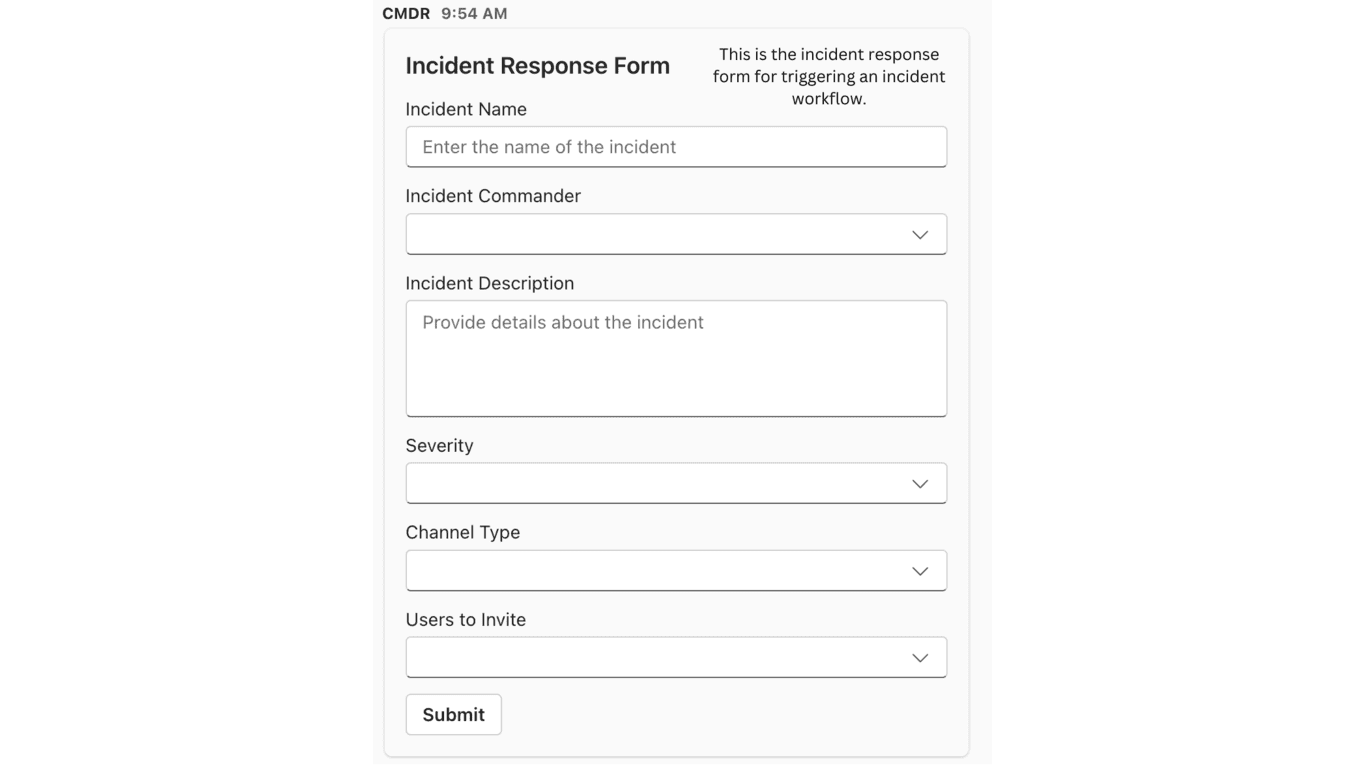Open the Users to Invite dropdown box
The width and height of the screenshot is (1366, 768).
[x=660, y=657]
